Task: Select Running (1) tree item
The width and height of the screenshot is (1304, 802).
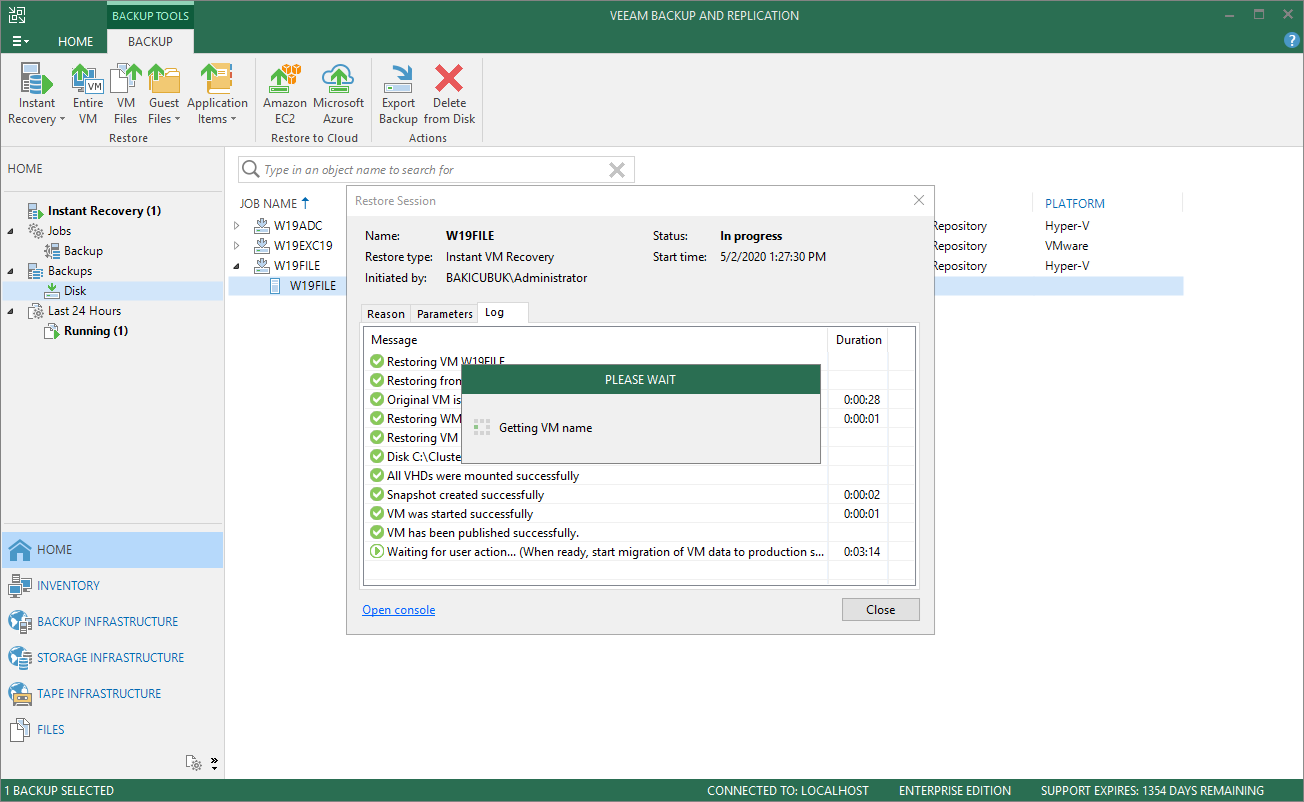Action: (95, 331)
